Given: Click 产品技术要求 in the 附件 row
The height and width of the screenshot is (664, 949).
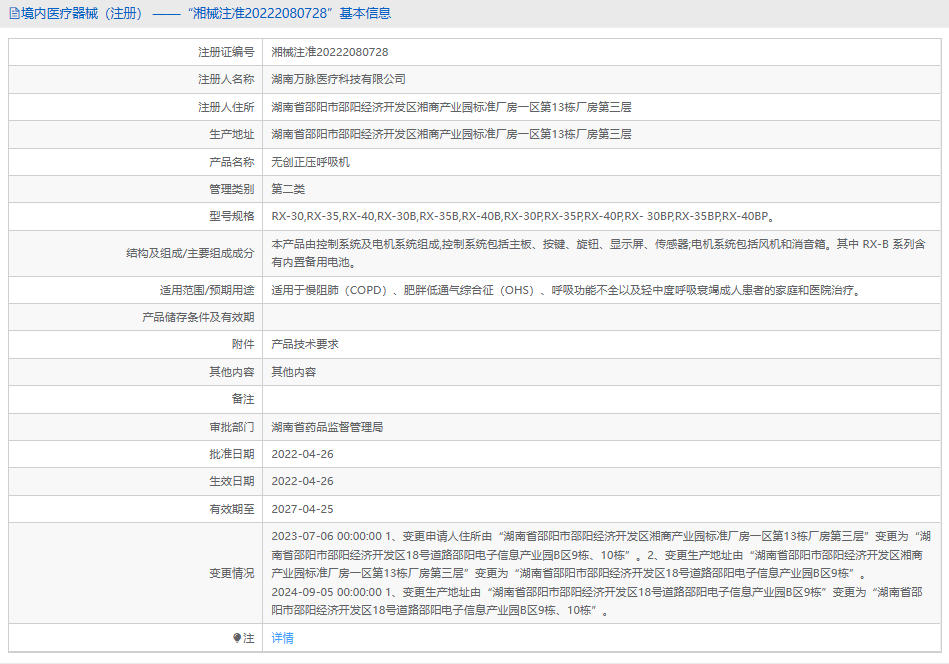Looking at the screenshot, I should (306, 344).
